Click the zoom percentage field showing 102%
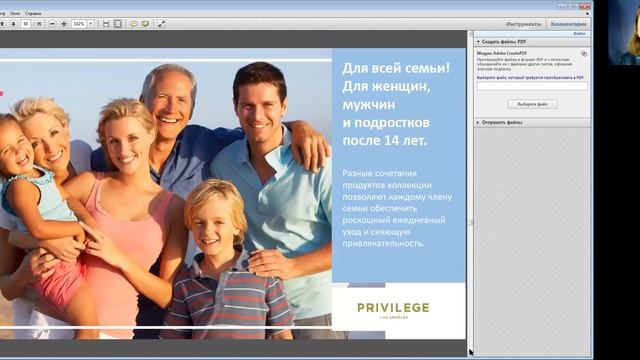 pos(79,24)
